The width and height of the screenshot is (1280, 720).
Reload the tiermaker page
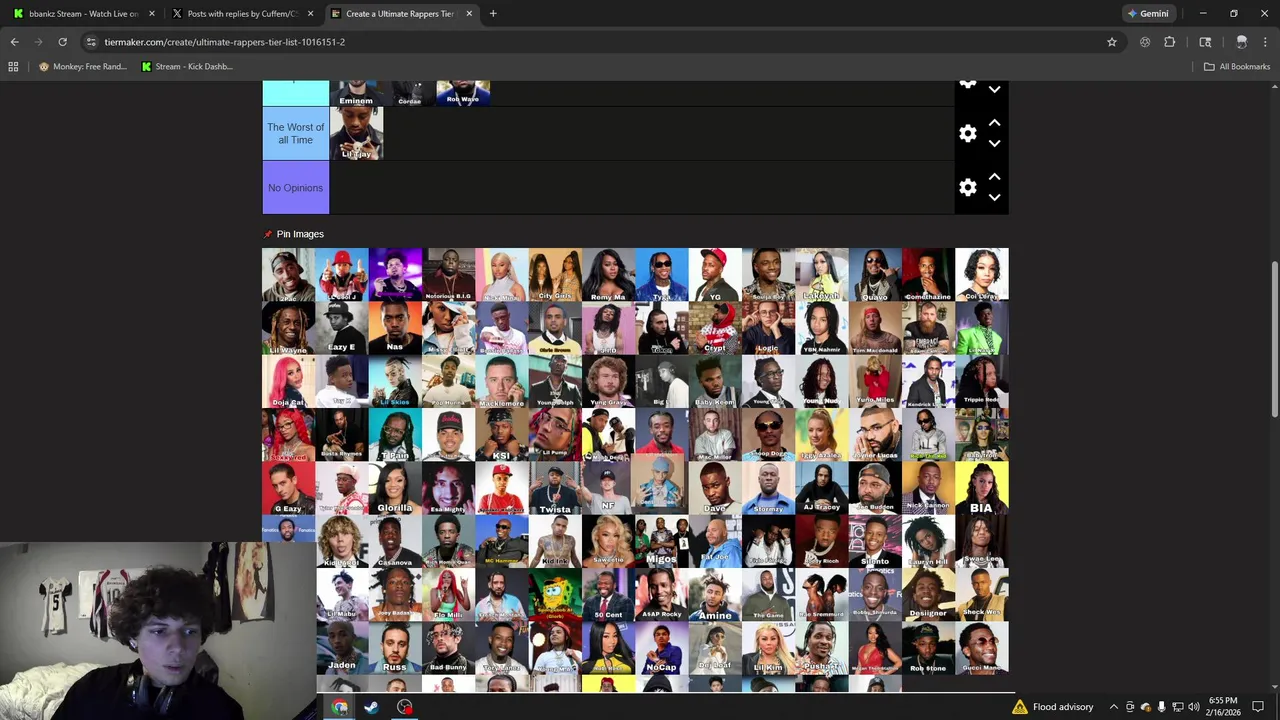pos(62,42)
